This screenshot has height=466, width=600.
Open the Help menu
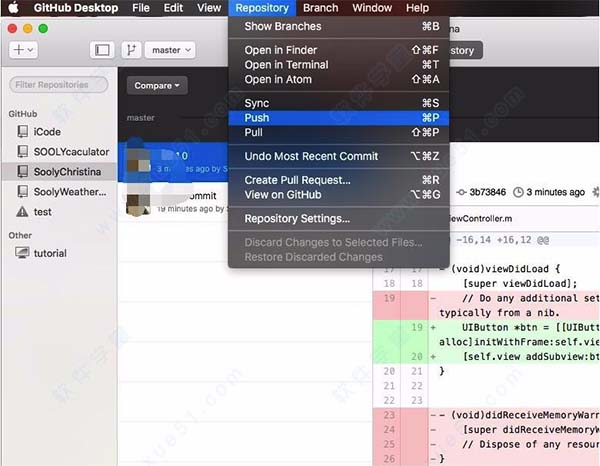(417, 8)
